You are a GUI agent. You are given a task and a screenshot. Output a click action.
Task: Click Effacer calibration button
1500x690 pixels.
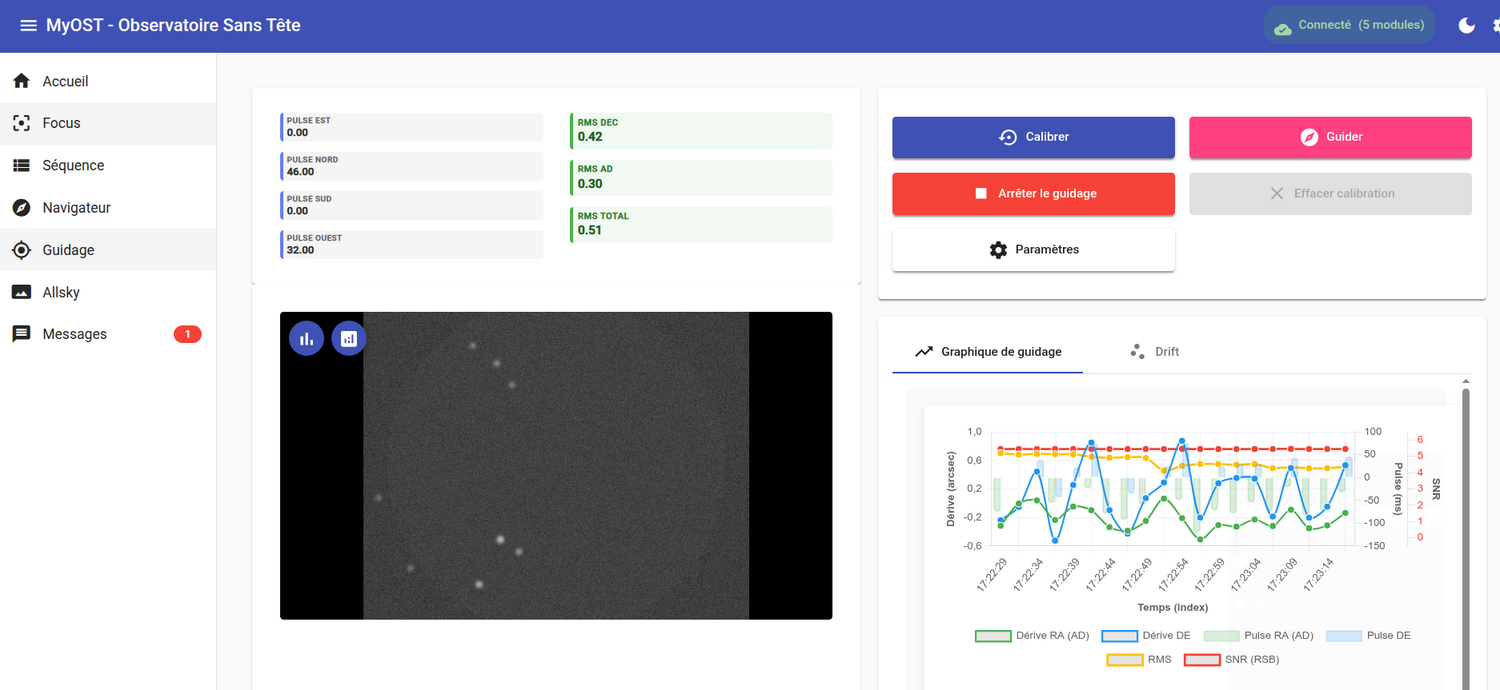(x=1330, y=193)
